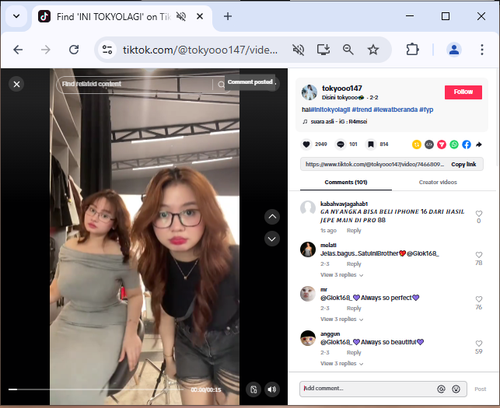Share the video via WhatsApp icon
The width and height of the screenshot is (500, 408).
(454, 144)
